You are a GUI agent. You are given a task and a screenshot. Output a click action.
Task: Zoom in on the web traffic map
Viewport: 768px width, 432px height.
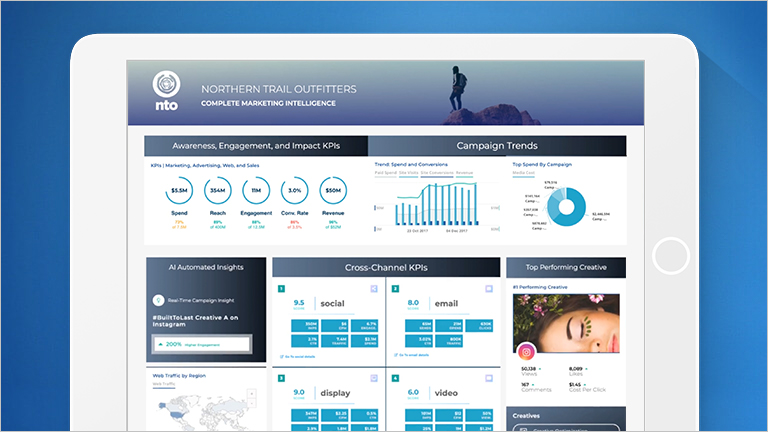click(252, 394)
